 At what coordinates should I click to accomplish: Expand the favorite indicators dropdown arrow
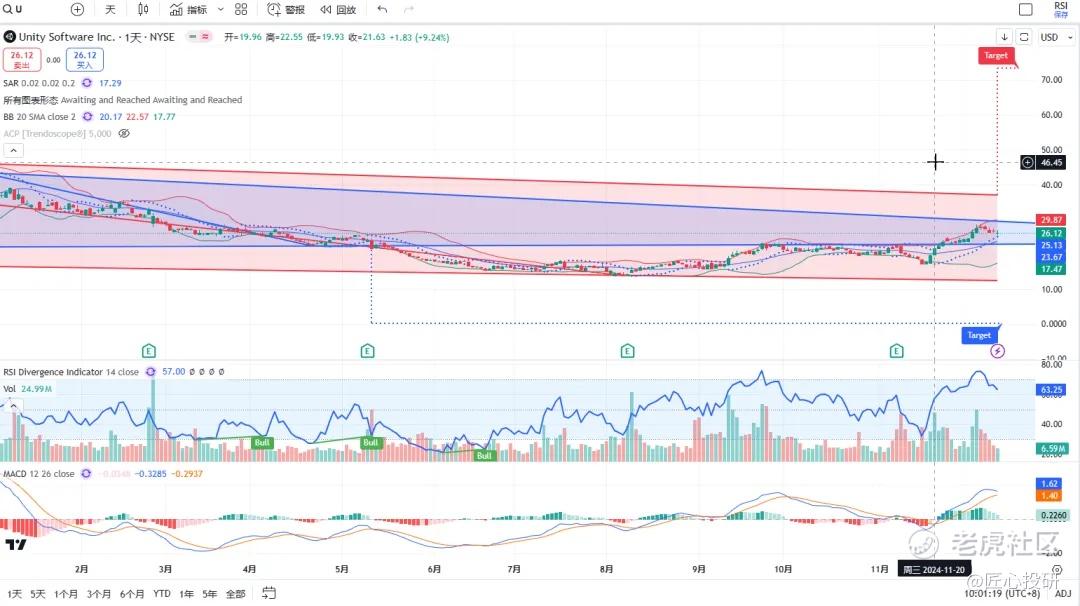coord(220,9)
